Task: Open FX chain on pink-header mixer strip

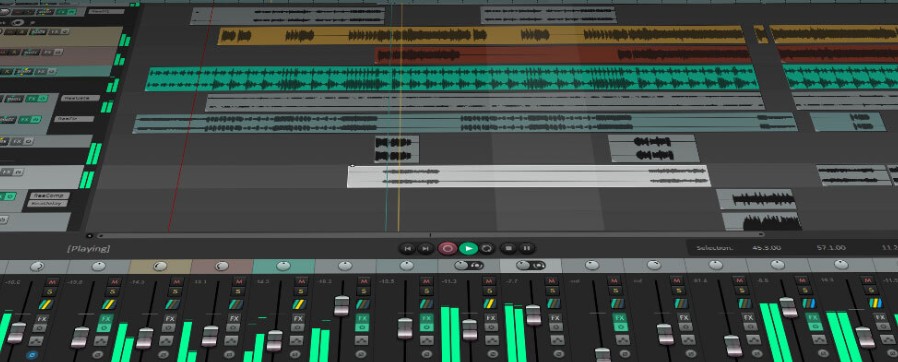Action: (234, 318)
